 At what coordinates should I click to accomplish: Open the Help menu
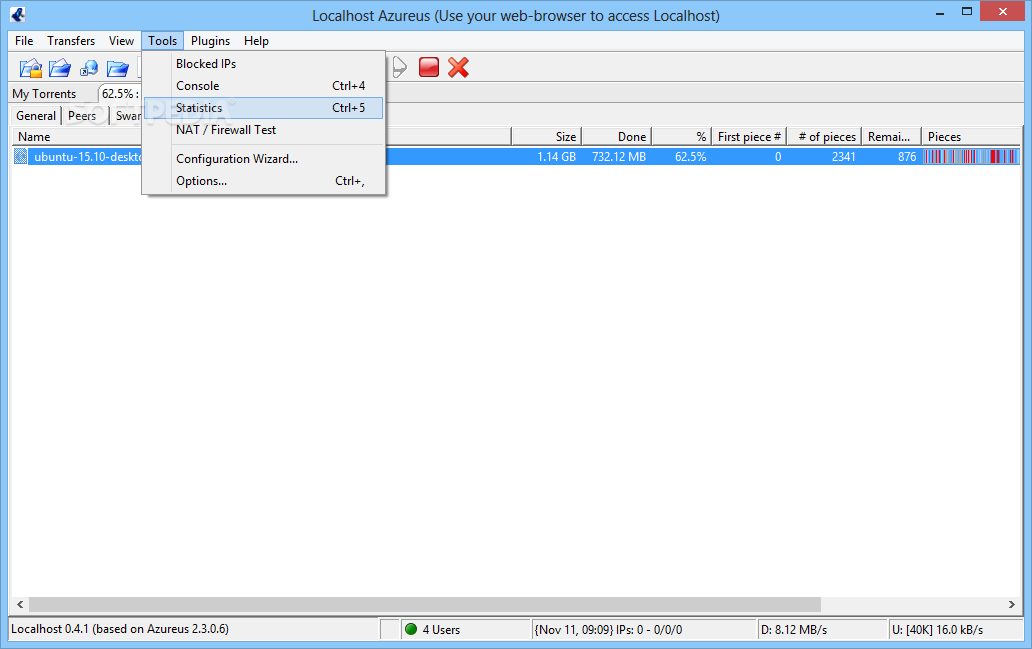click(x=256, y=41)
